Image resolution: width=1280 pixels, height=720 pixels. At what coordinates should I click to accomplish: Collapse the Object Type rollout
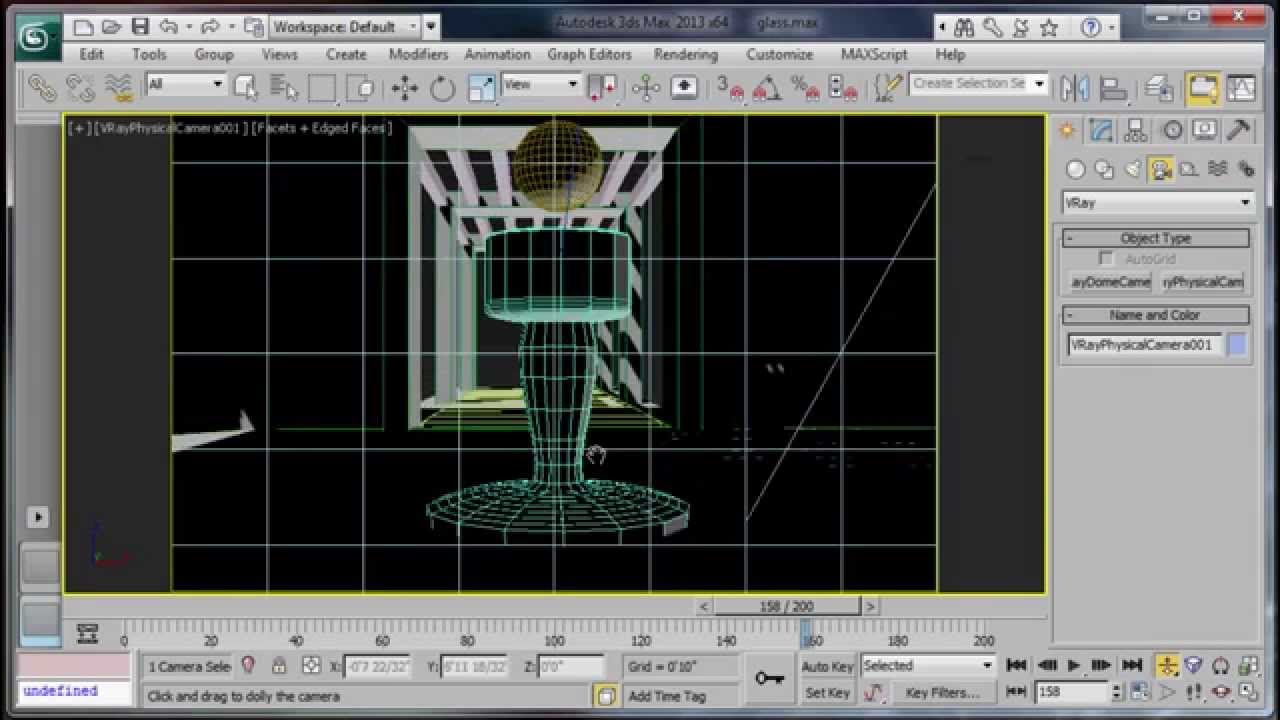click(1156, 238)
